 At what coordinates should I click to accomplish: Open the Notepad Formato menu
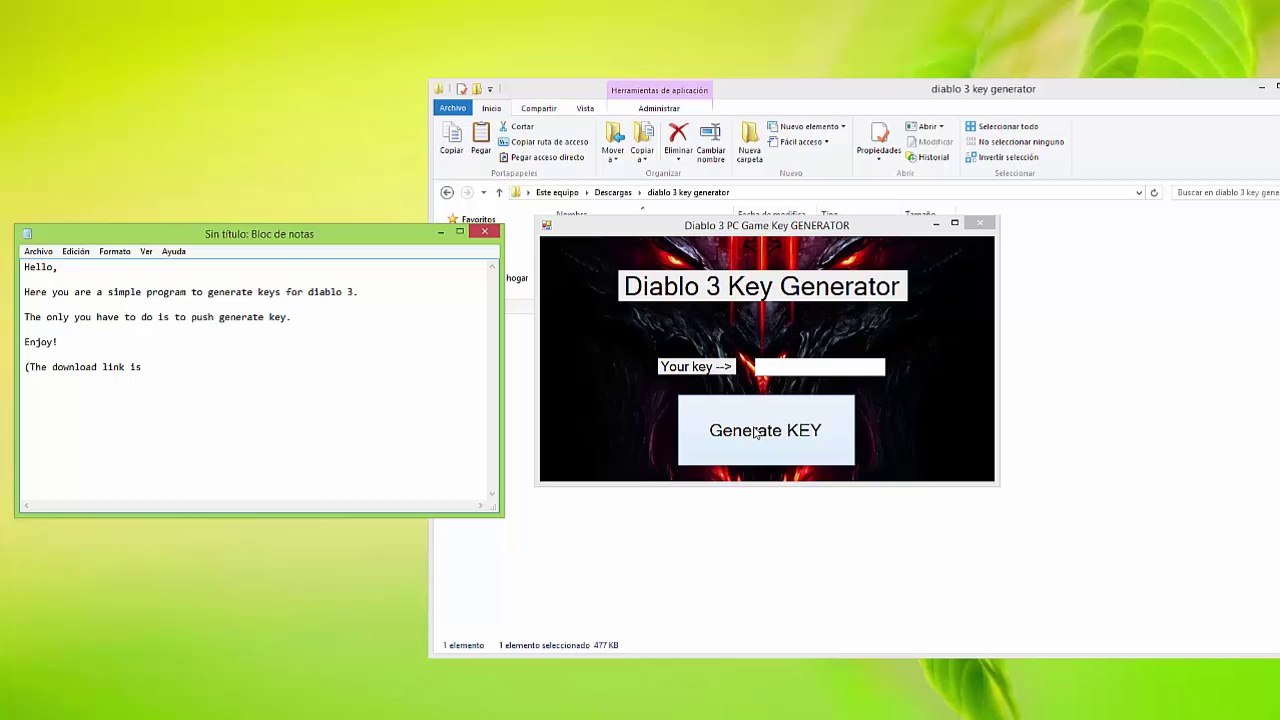pos(115,252)
